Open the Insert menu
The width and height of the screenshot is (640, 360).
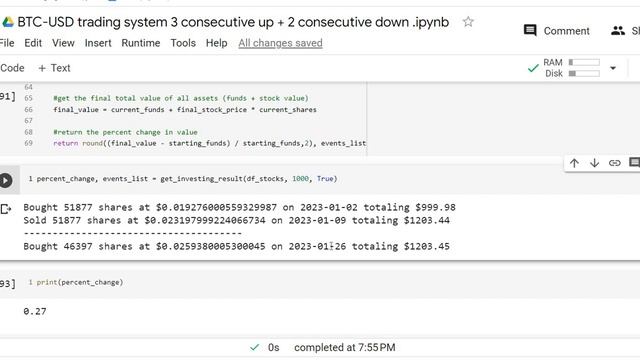98,43
